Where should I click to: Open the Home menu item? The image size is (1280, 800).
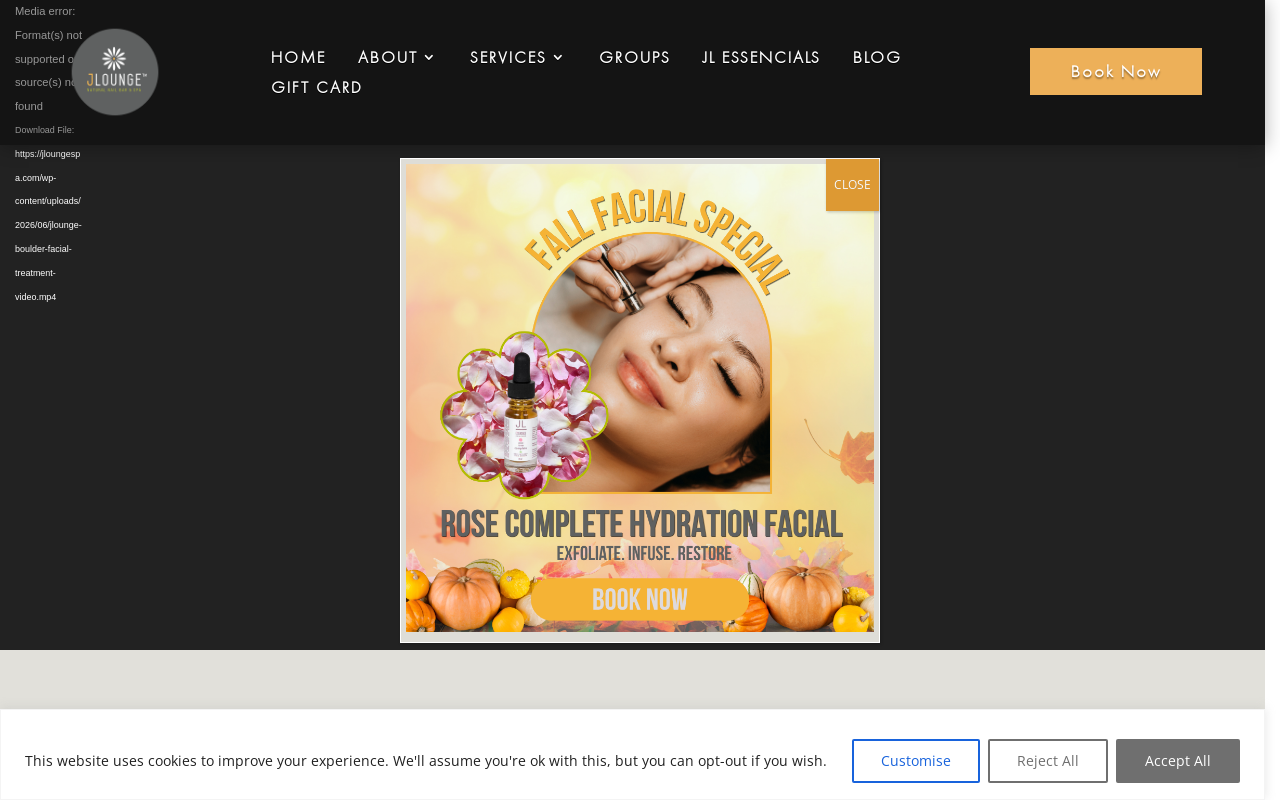click(298, 57)
